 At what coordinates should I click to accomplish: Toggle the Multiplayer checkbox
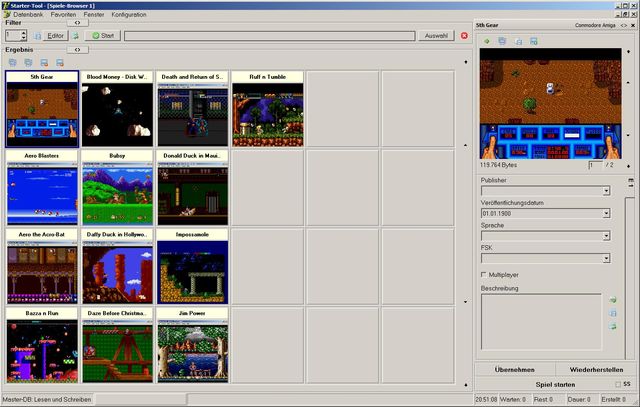coord(484,275)
